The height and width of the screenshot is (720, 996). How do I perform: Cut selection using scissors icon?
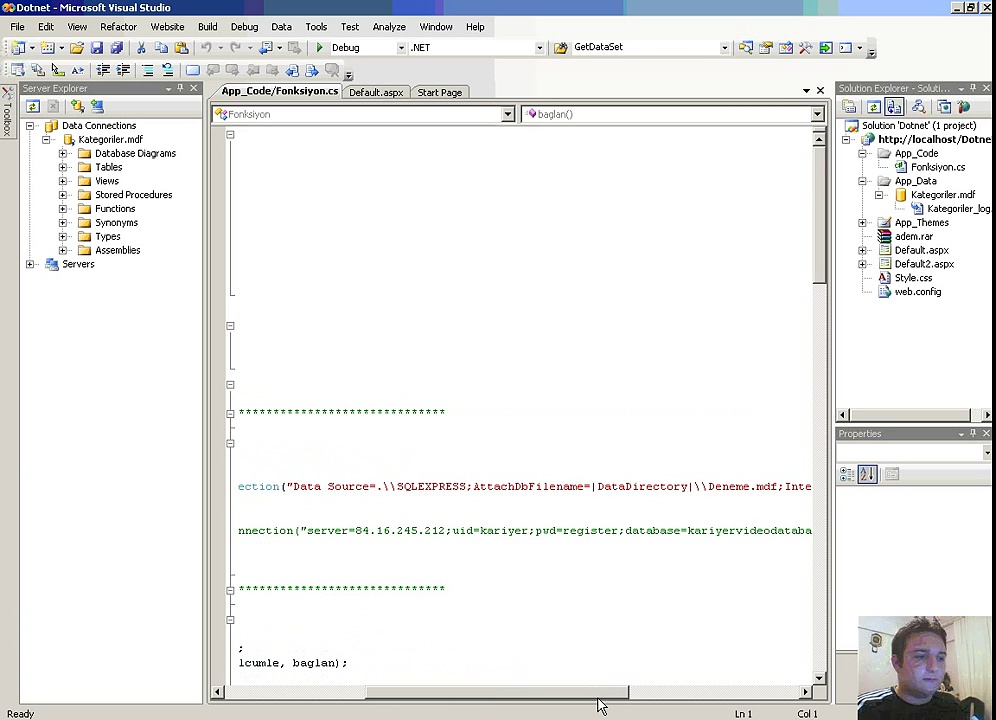(x=141, y=48)
